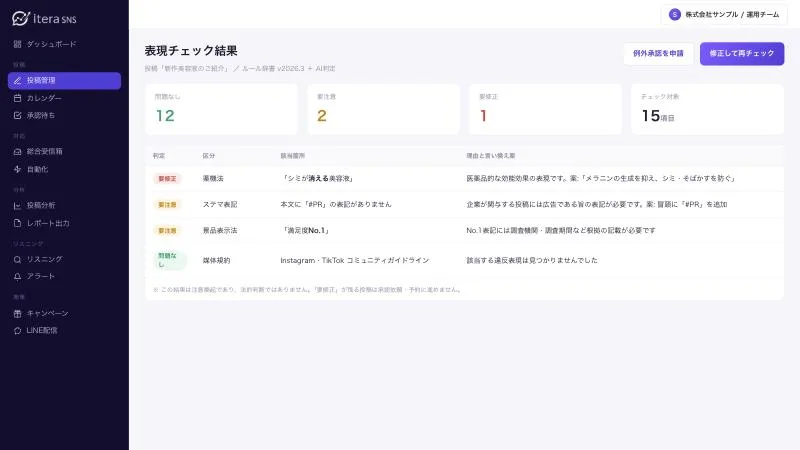Click the red 要修正 badge in 薬機法 row
The image size is (800, 450).
[x=167, y=179]
